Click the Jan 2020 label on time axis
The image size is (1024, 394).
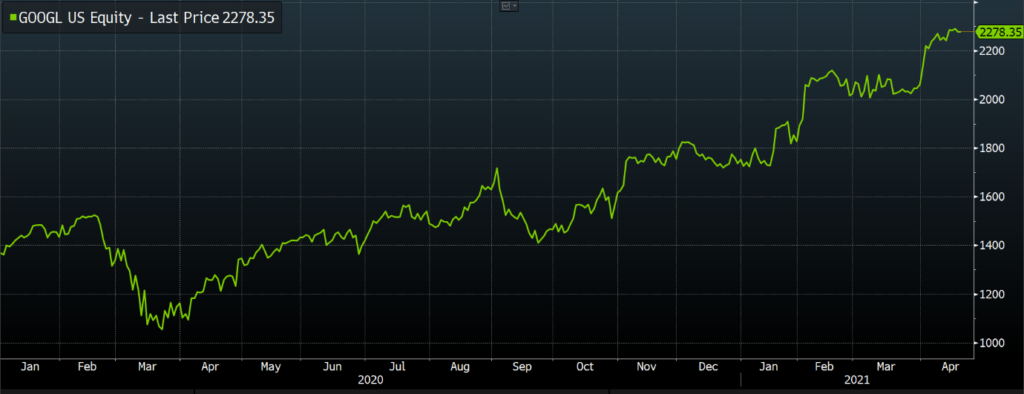[29, 367]
